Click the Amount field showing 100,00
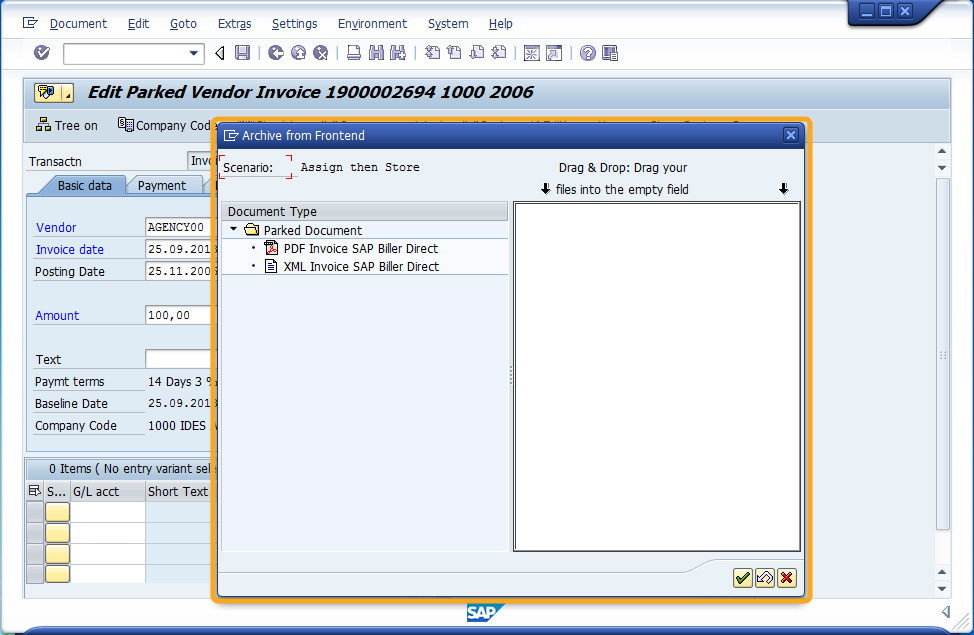 point(180,315)
